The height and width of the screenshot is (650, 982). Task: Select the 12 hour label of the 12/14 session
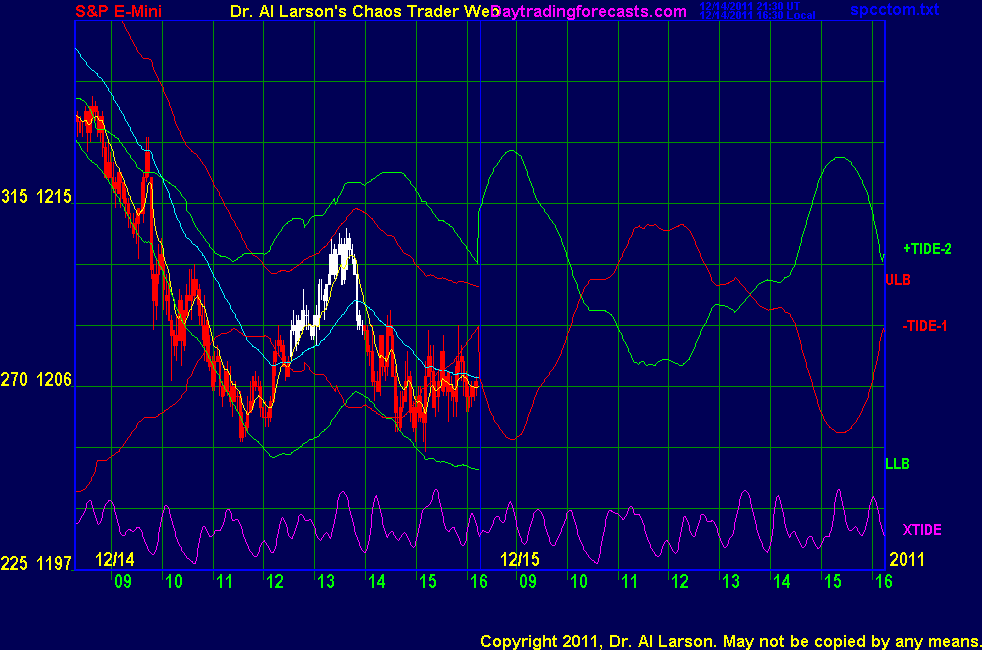click(275, 582)
